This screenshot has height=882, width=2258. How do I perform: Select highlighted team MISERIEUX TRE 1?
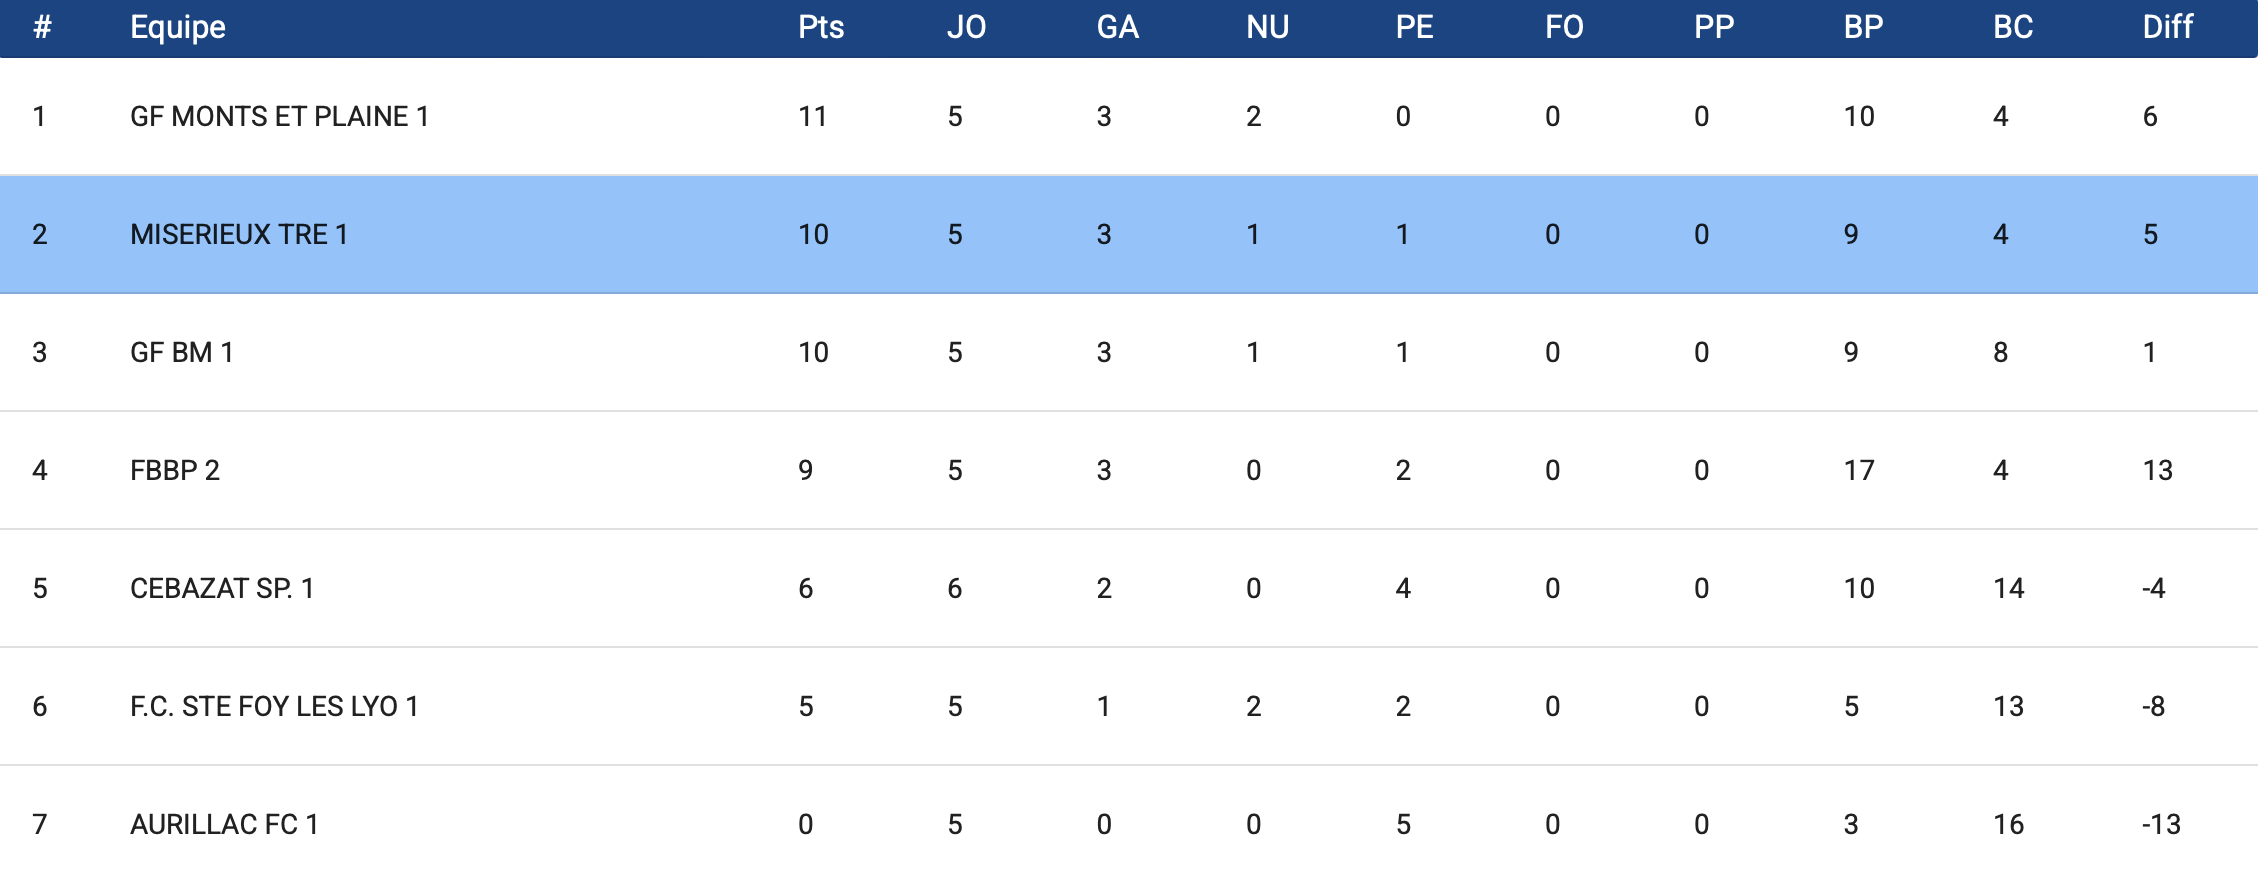click(239, 235)
